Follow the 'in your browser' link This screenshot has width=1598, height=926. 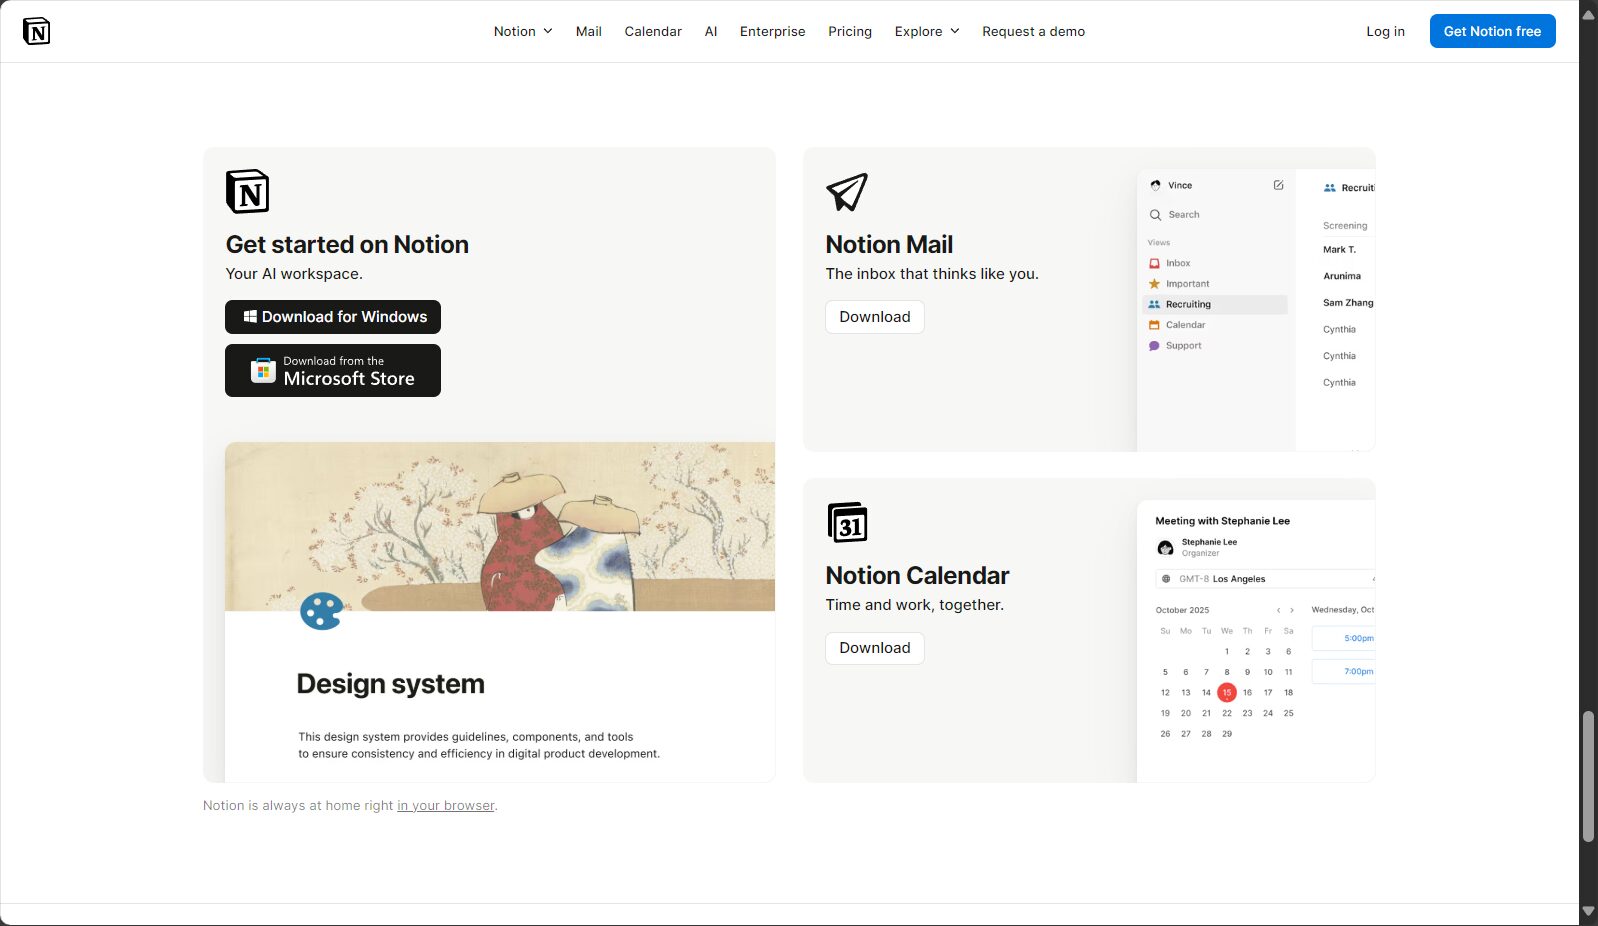(x=446, y=805)
